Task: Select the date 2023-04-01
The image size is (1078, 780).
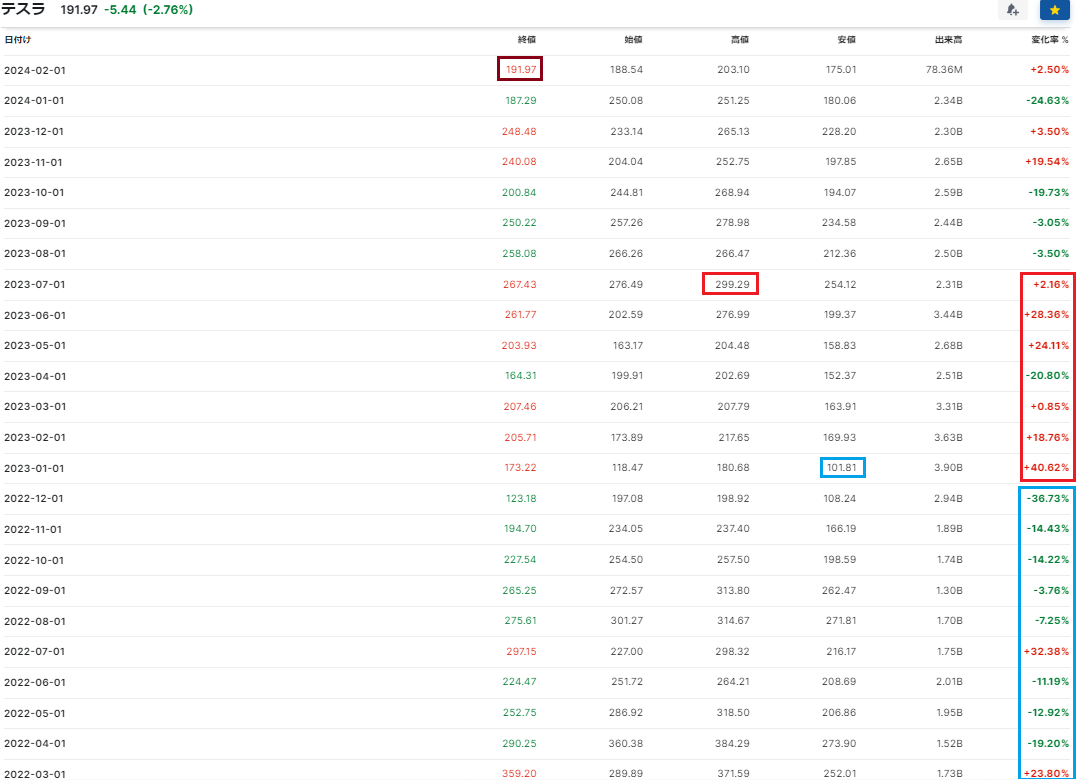Action: [35, 377]
